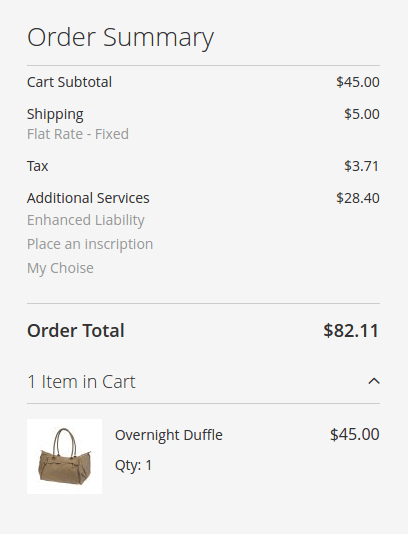Collapse the items in cart chevron
Screen dimensions: 408x534
coord(374,381)
